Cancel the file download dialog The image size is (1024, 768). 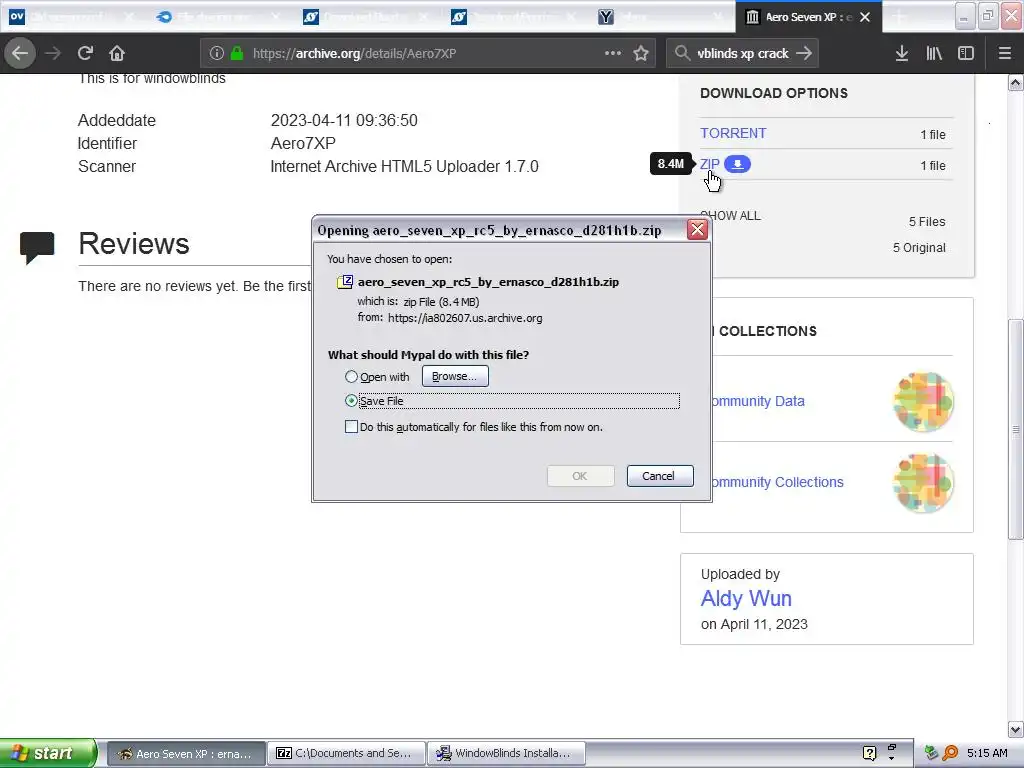660,476
